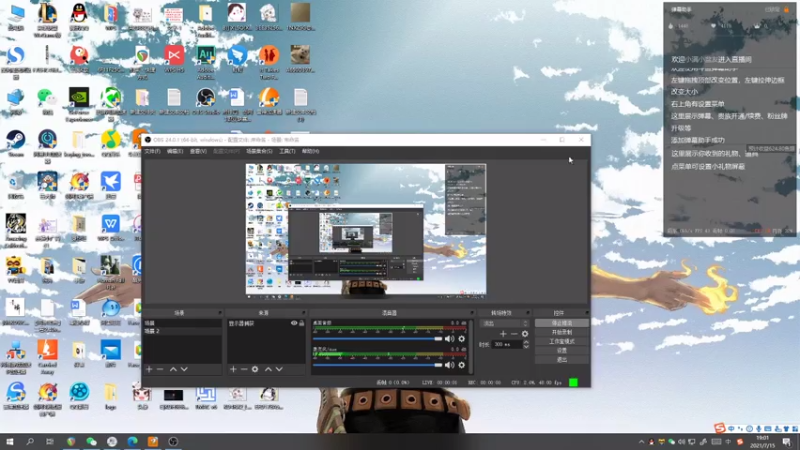Open the taskbar search icon

click(30, 441)
